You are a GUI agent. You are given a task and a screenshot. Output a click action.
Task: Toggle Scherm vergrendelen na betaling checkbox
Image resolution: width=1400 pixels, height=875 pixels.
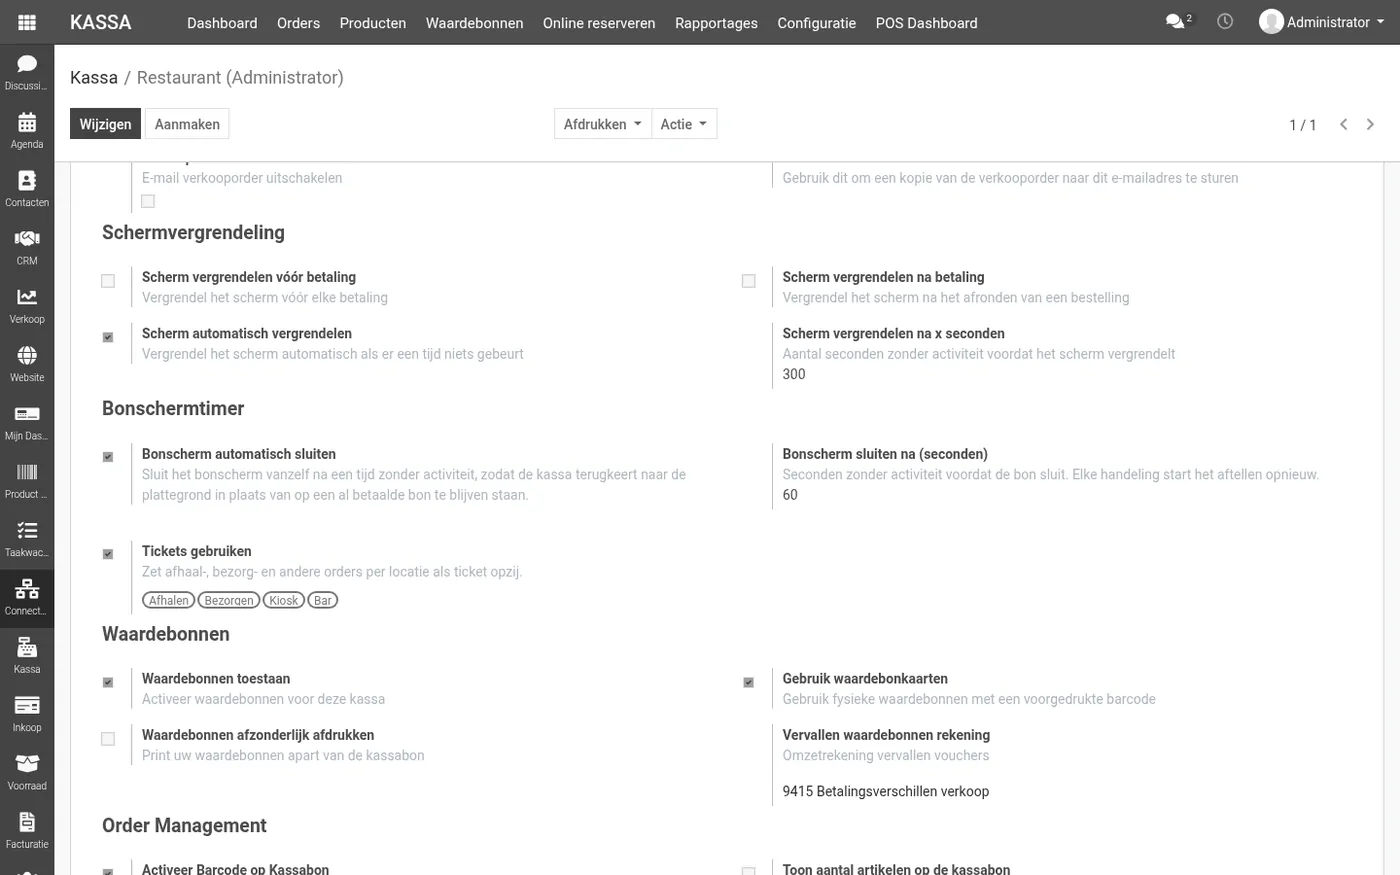[748, 281]
